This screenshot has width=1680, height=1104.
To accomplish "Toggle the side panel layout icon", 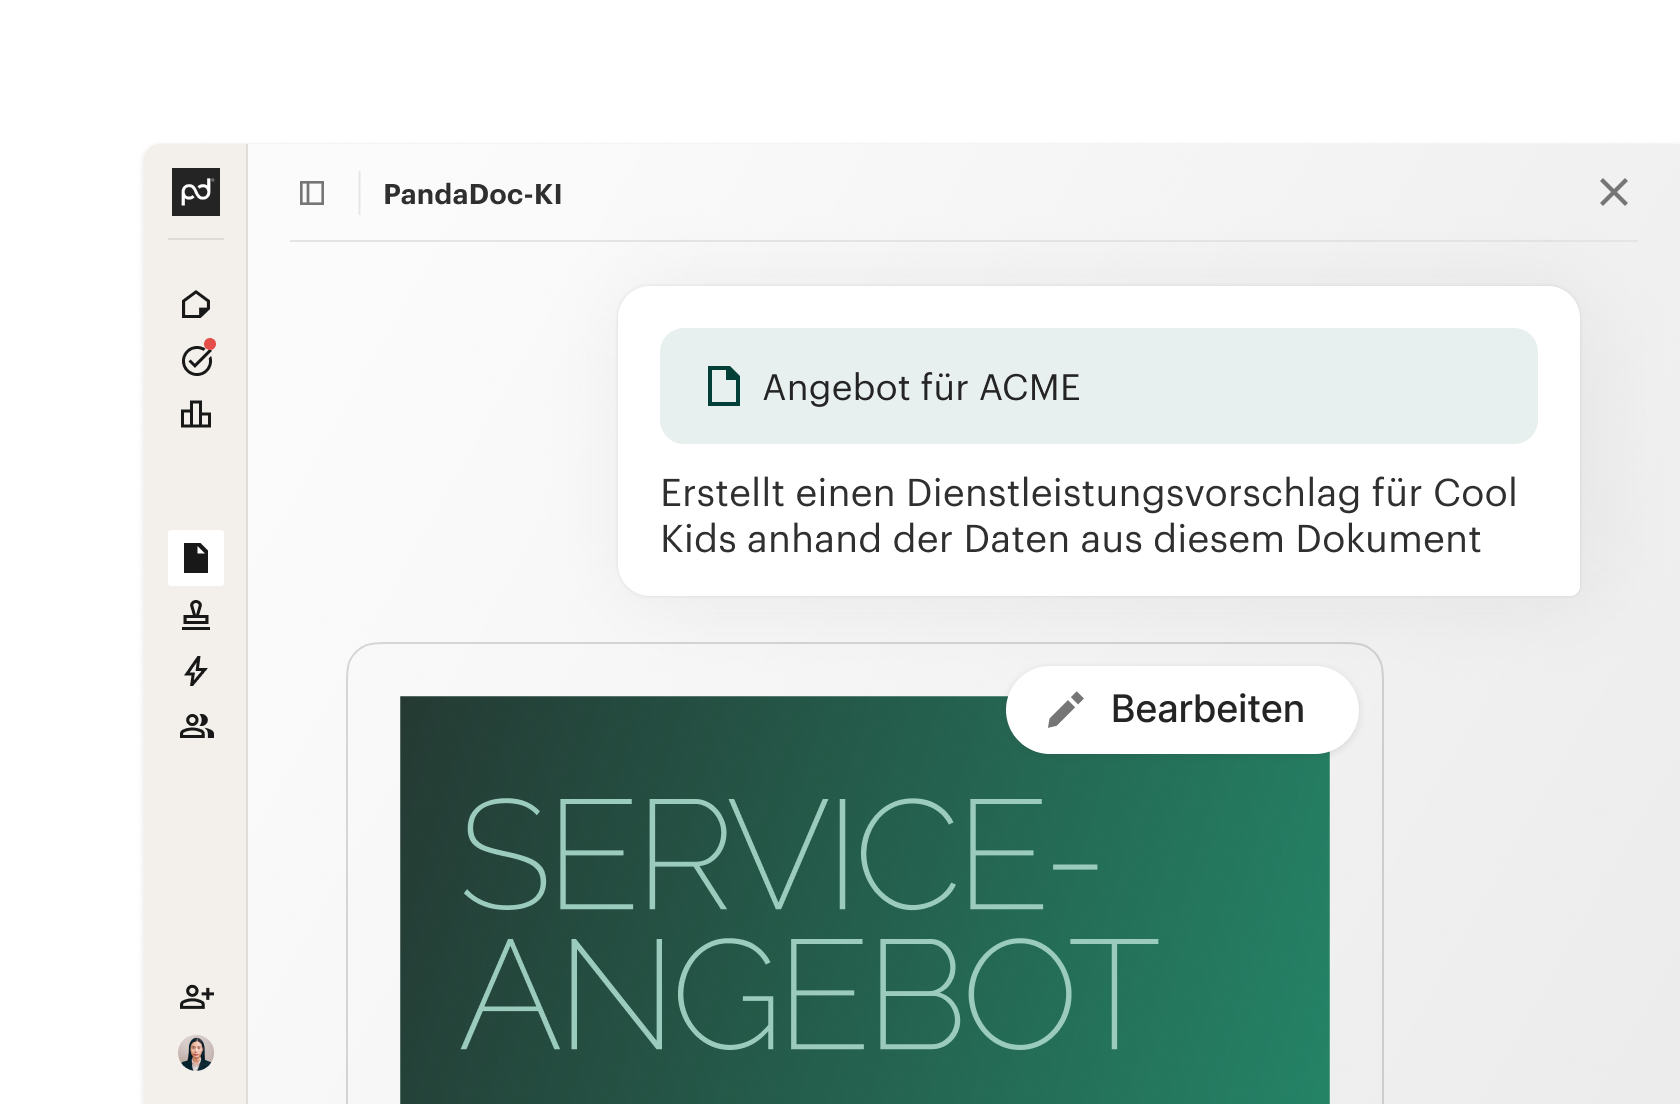I will (312, 193).
